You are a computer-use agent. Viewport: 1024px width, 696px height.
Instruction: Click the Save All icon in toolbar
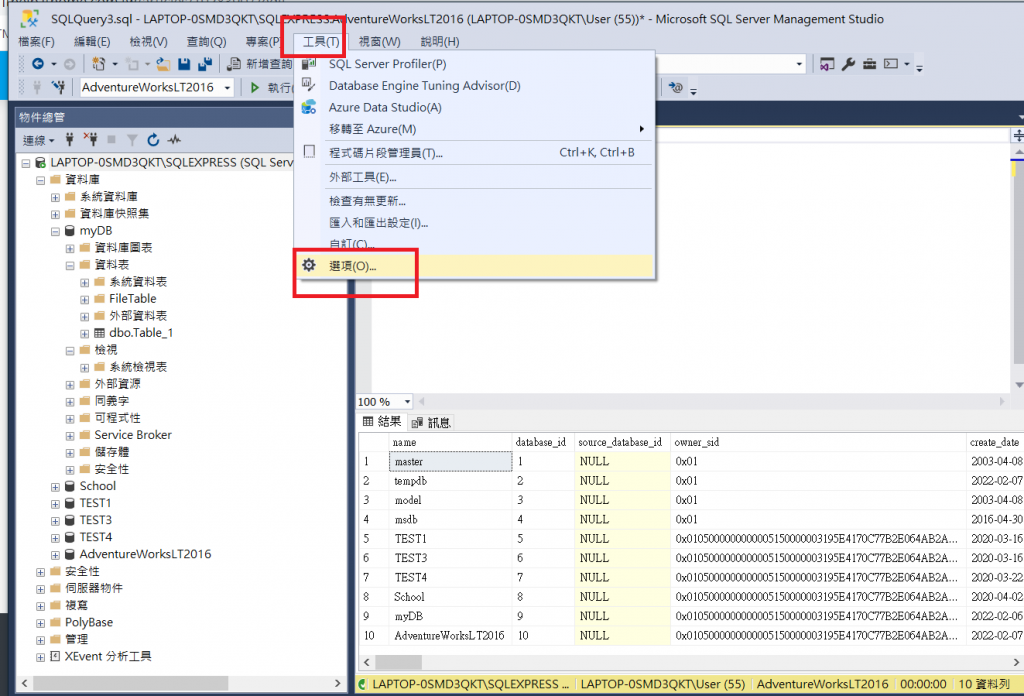pos(205,64)
